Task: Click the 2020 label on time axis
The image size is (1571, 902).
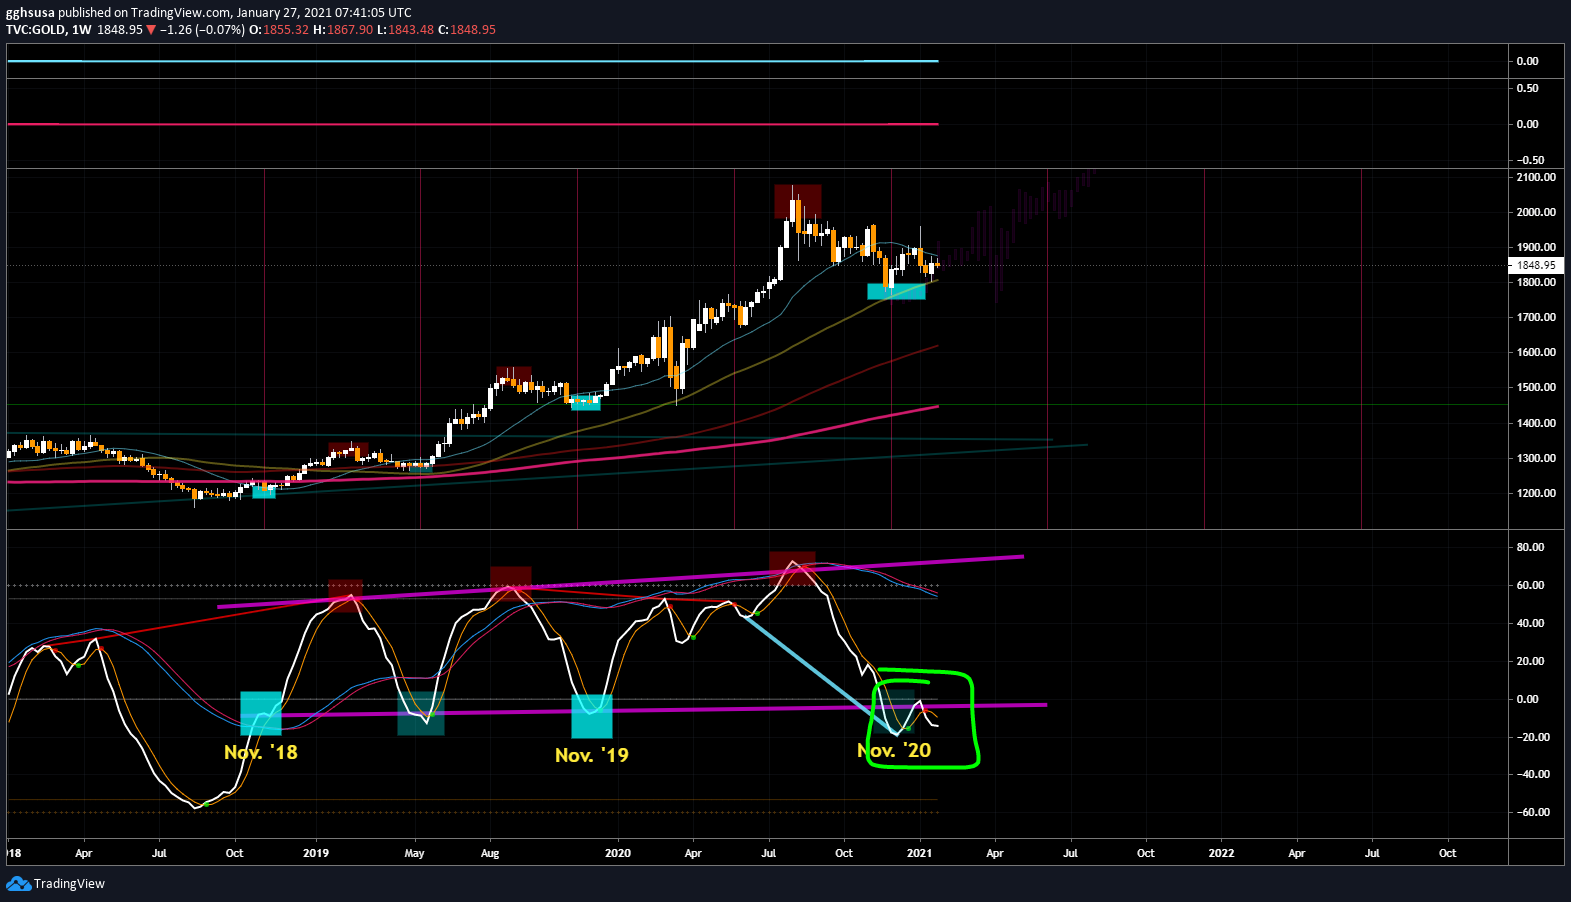Action: coord(618,853)
